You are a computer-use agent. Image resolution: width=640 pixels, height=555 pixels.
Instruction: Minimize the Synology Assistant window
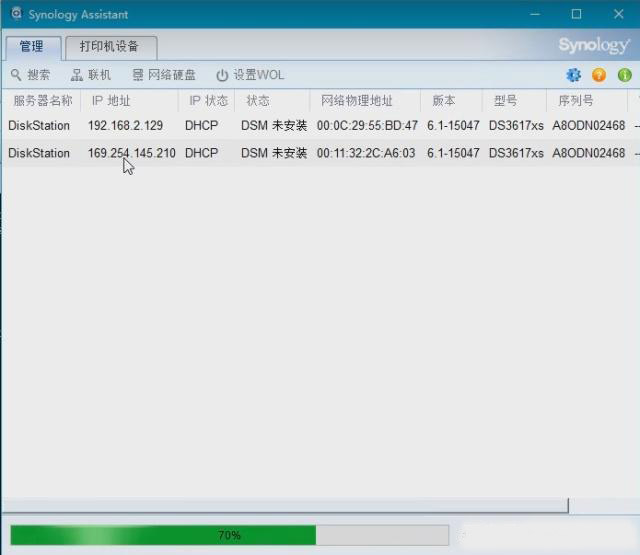[x=535, y=14]
